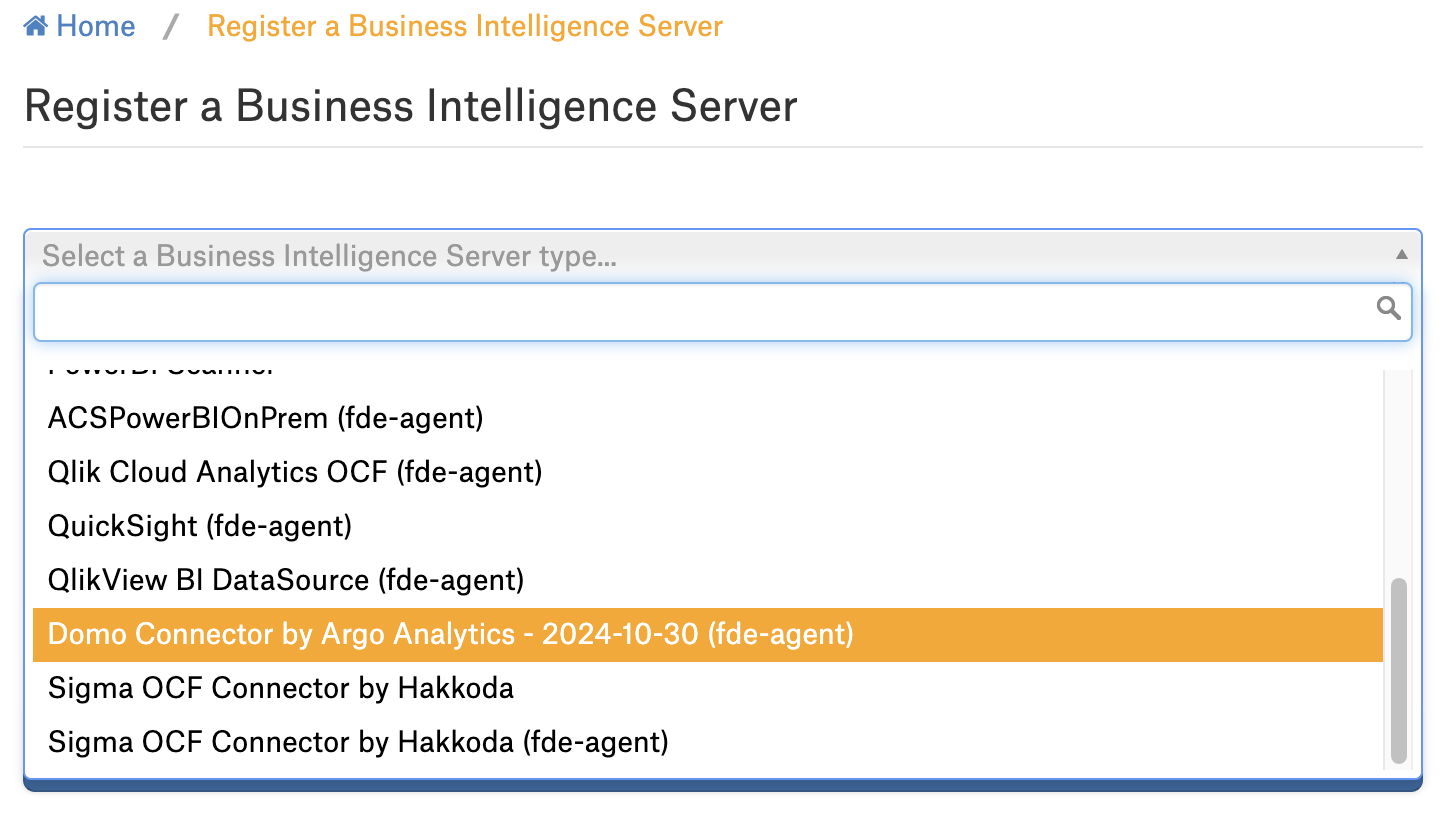Select Qlik Cloud Analytics OCF (fde-agent)
1446x814 pixels.
(x=708, y=472)
